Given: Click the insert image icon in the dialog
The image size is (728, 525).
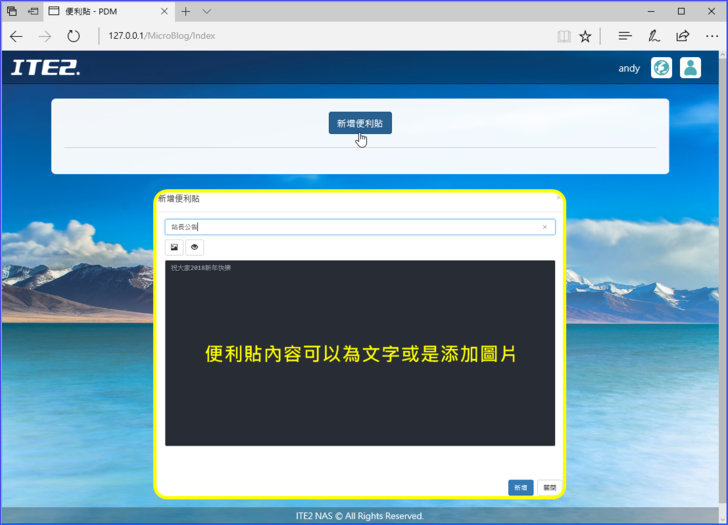Looking at the screenshot, I should pyautogui.click(x=174, y=247).
